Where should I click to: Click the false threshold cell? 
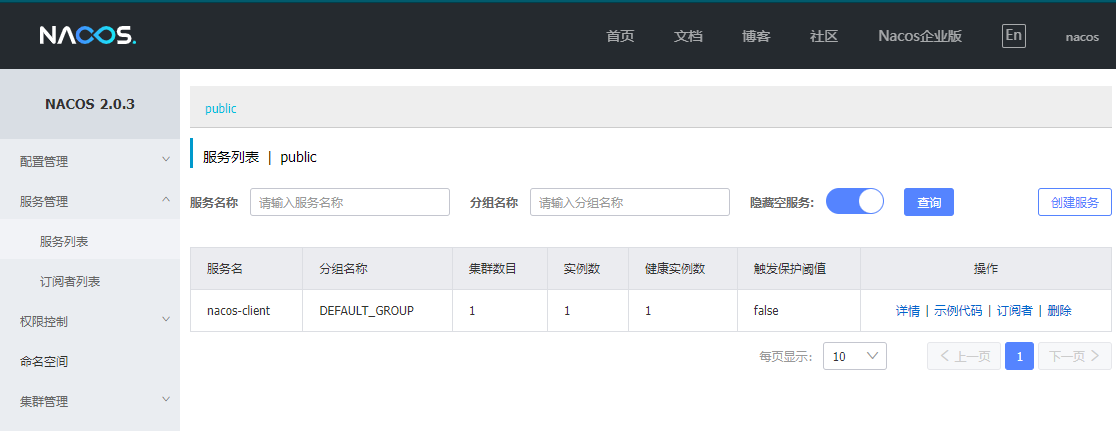point(799,311)
